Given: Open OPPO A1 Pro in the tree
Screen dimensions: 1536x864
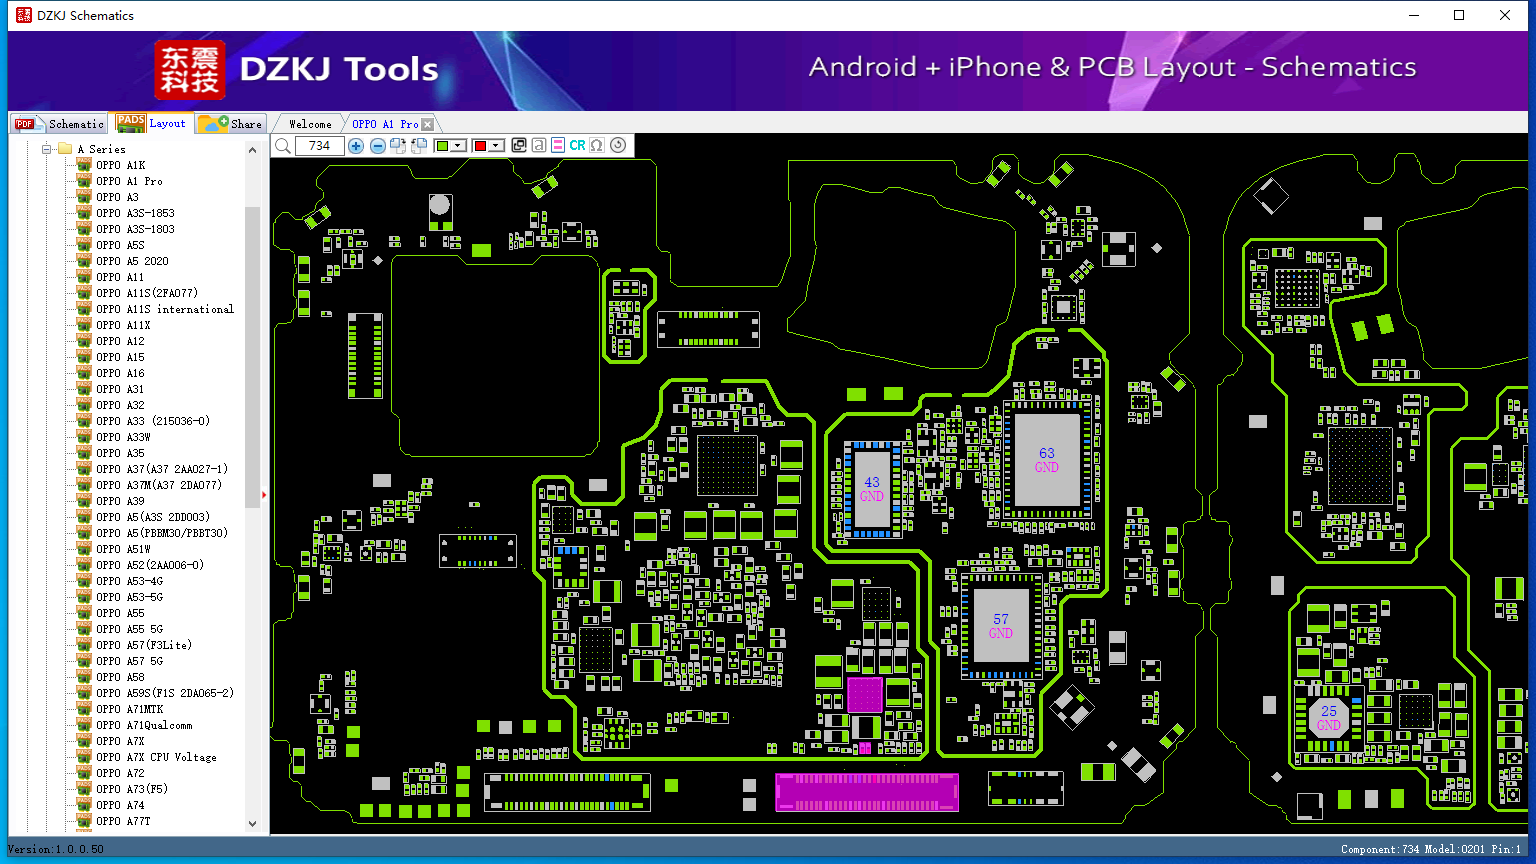Looking at the screenshot, I should point(129,181).
